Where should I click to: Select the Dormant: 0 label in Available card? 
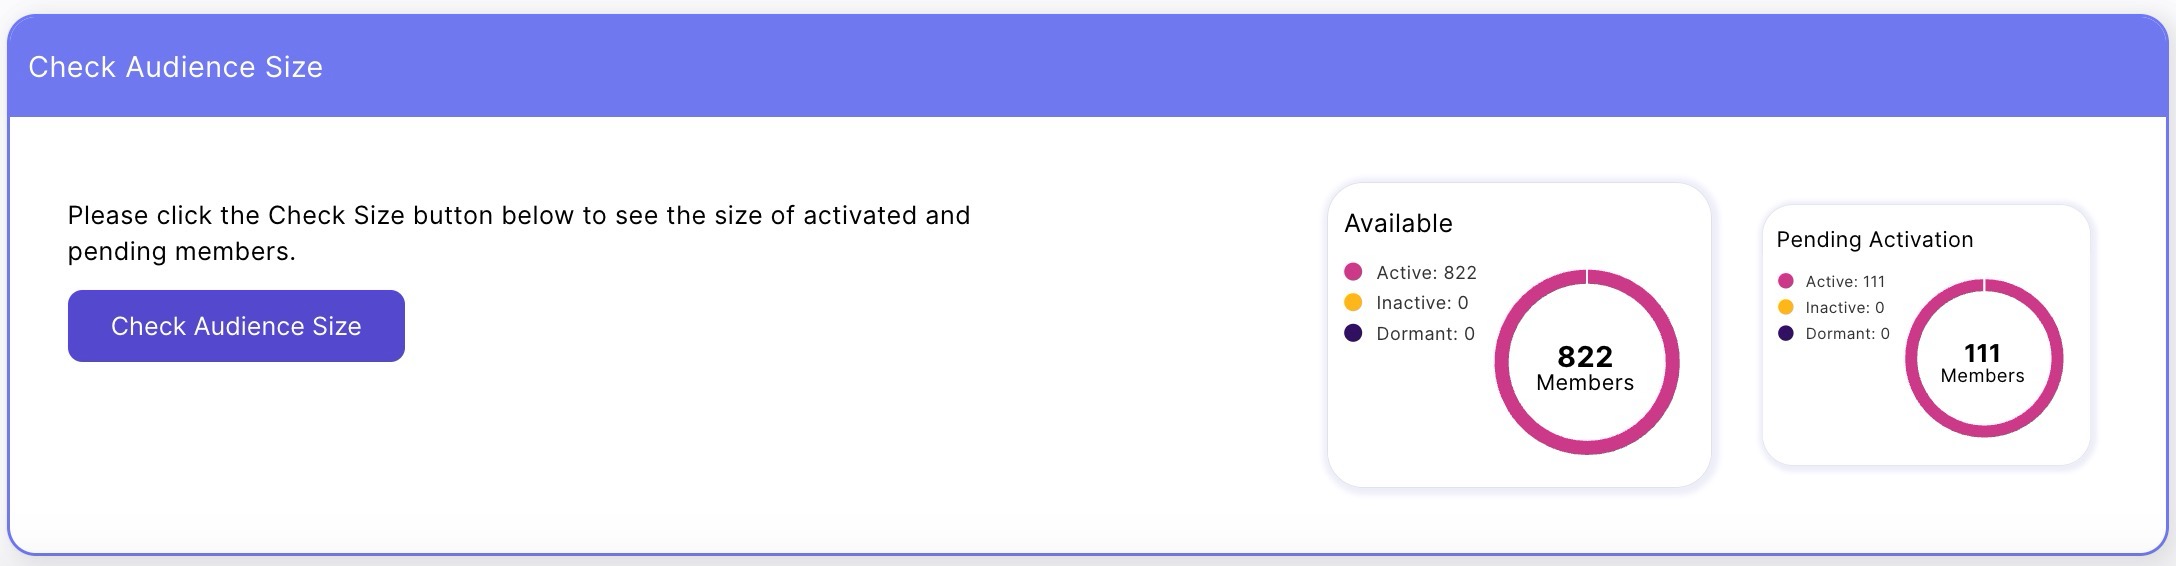click(x=1425, y=333)
